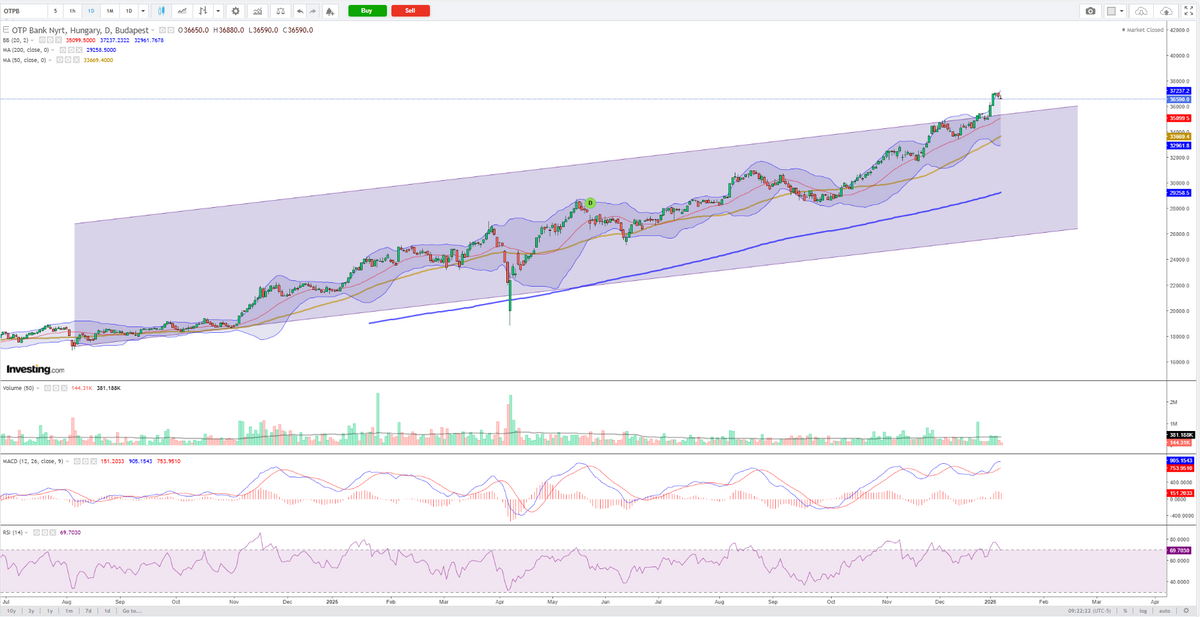Open chart settings gear
This screenshot has width=1200, height=617.
pyautogui.click(x=235, y=10)
